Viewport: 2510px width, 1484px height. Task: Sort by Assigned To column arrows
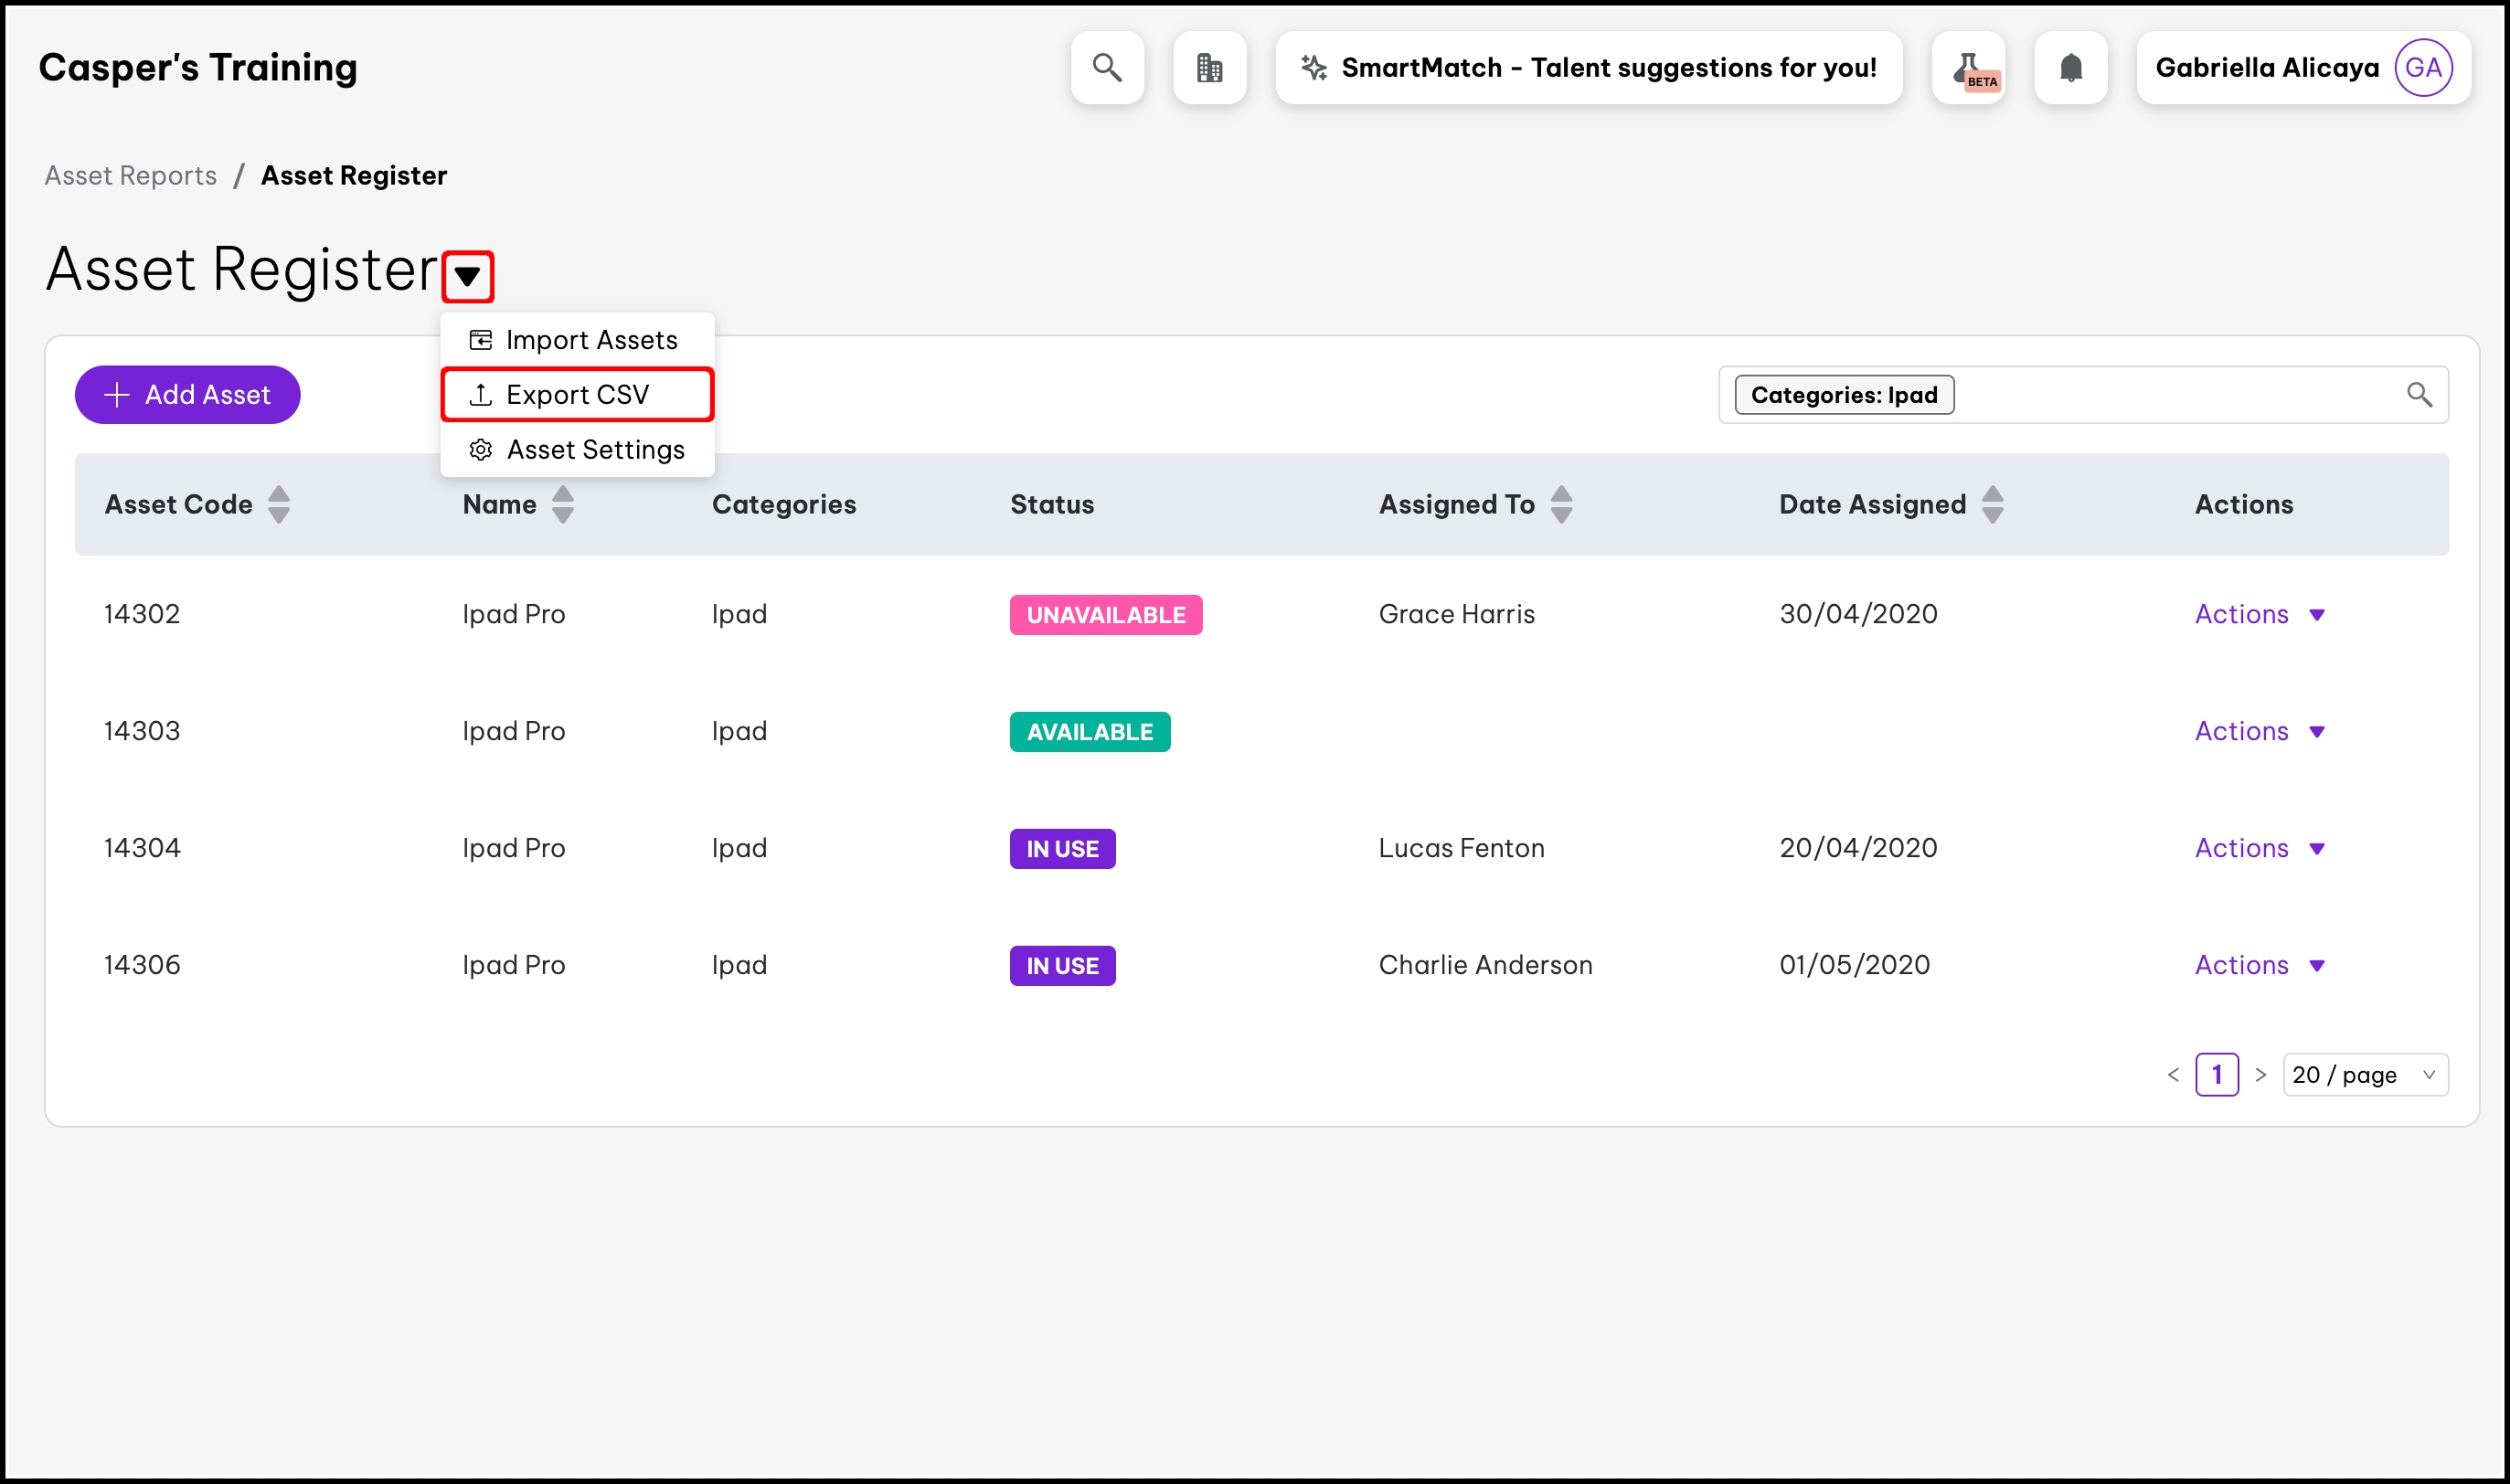tap(1560, 504)
